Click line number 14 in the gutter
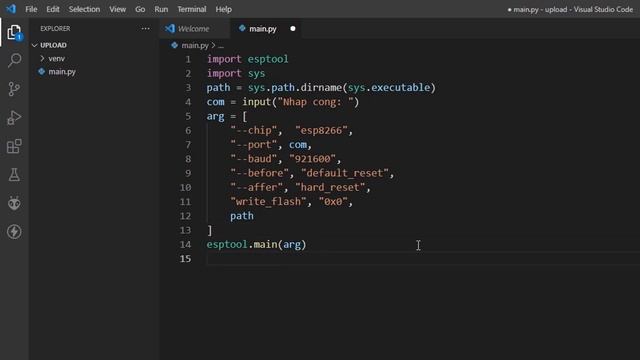This screenshot has height=360, width=640. click(x=185, y=244)
